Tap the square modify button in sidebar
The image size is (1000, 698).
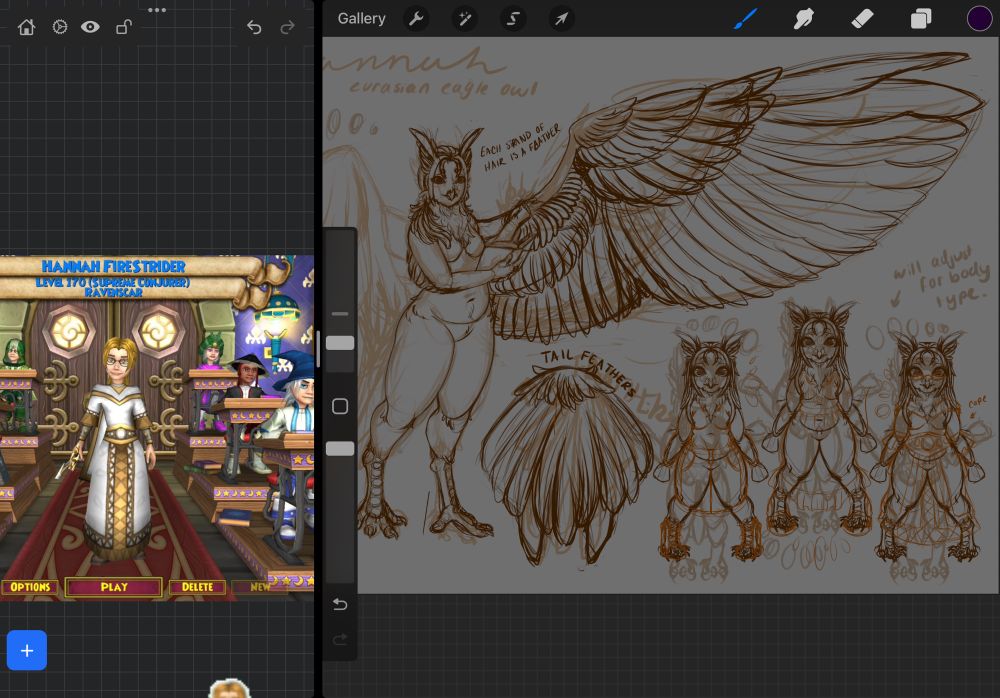[x=340, y=406]
